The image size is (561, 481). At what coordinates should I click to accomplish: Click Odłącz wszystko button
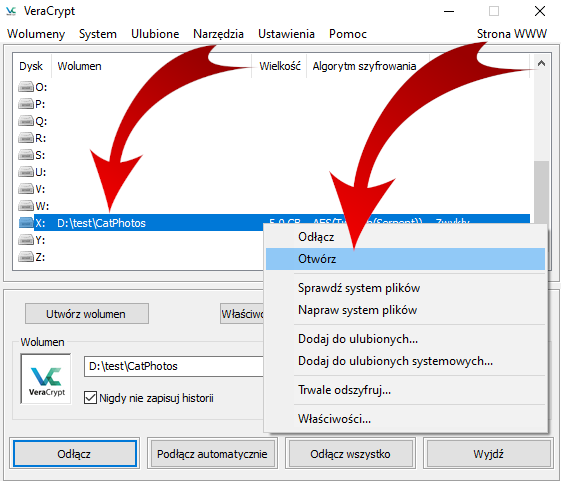pyautogui.click(x=350, y=454)
